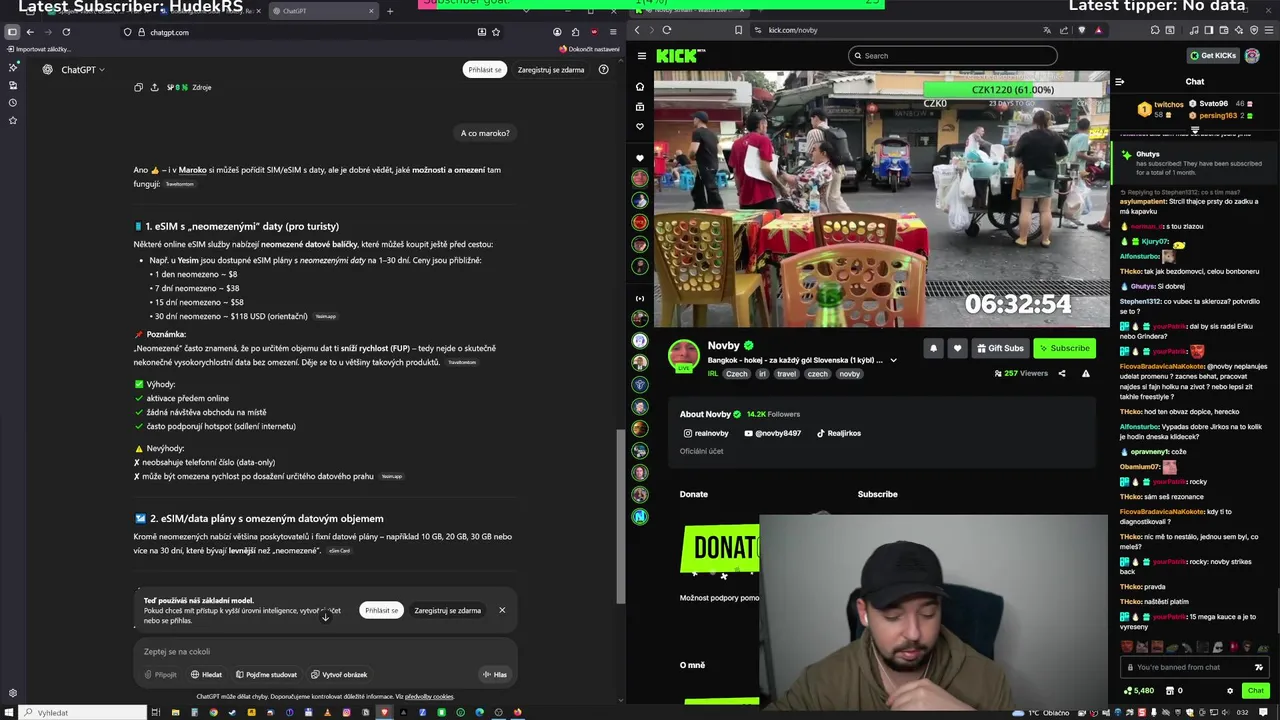Open the realnovby Instagram link
Viewport: 1280px width, 720px height.
point(706,433)
